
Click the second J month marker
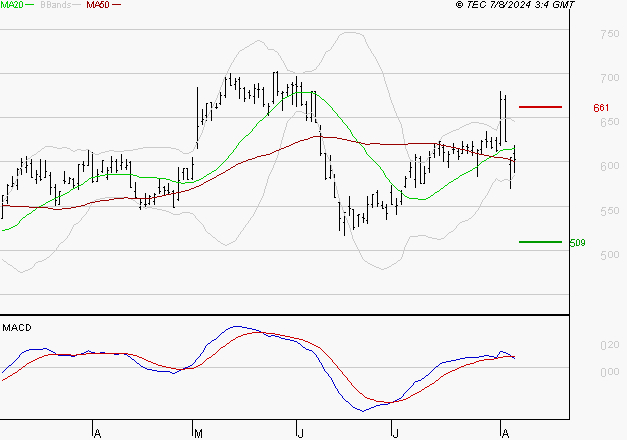click(x=395, y=433)
